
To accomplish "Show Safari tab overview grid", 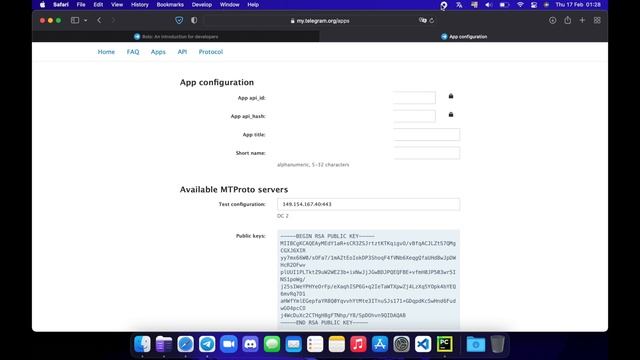I will pyautogui.click(x=597, y=20).
